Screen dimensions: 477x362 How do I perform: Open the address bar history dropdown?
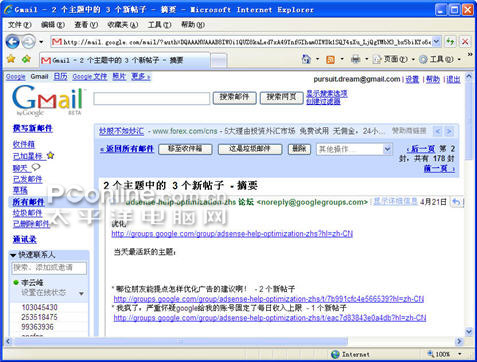tap(437, 42)
